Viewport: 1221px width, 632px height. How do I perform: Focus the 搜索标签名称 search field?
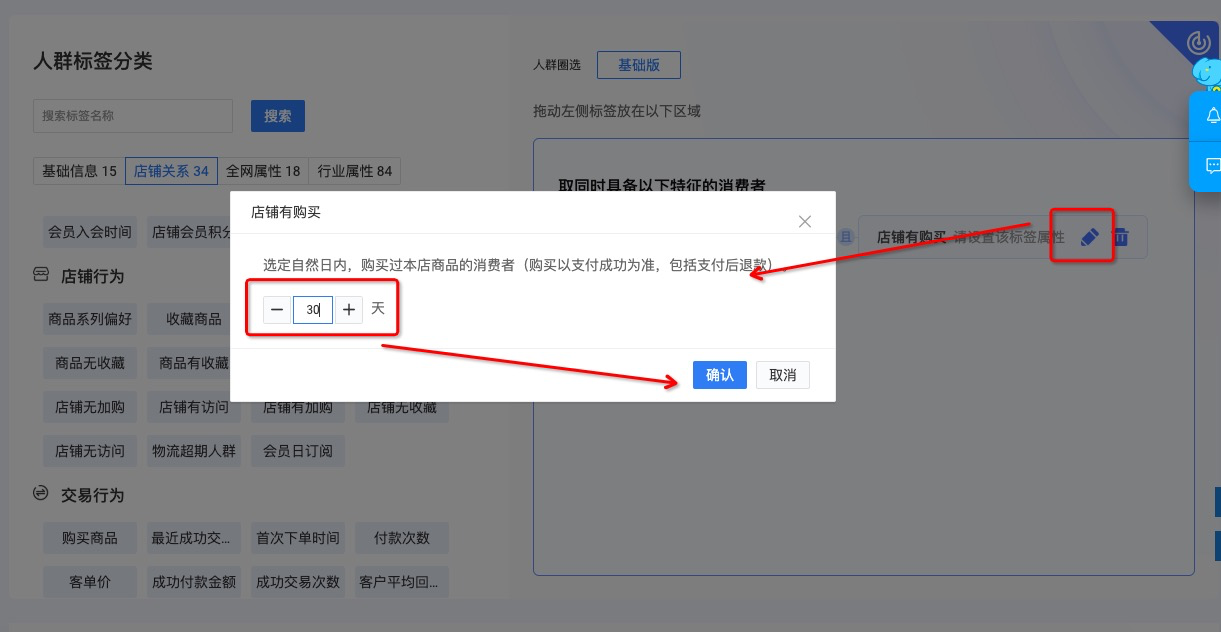coord(133,116)
